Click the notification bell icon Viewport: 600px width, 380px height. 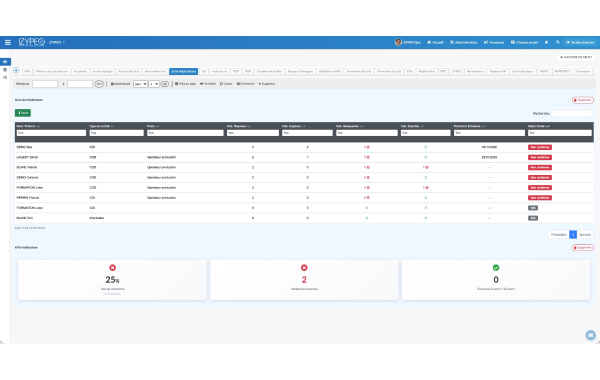point(546,42)
